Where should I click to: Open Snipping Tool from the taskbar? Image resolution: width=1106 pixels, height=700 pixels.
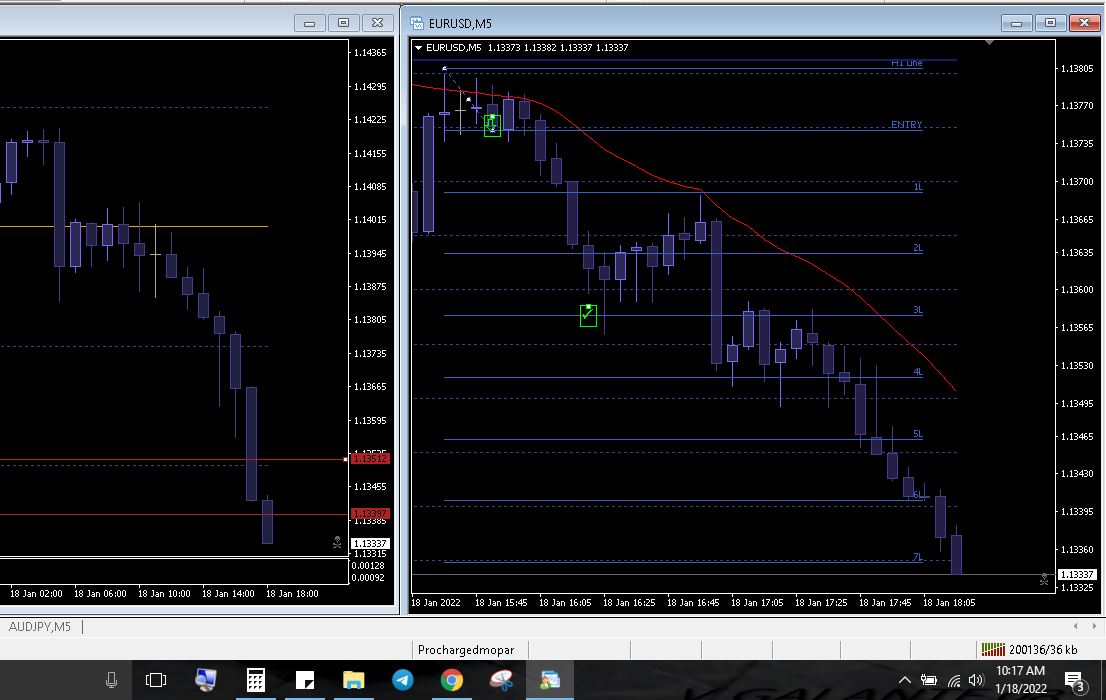click(501, 680)
